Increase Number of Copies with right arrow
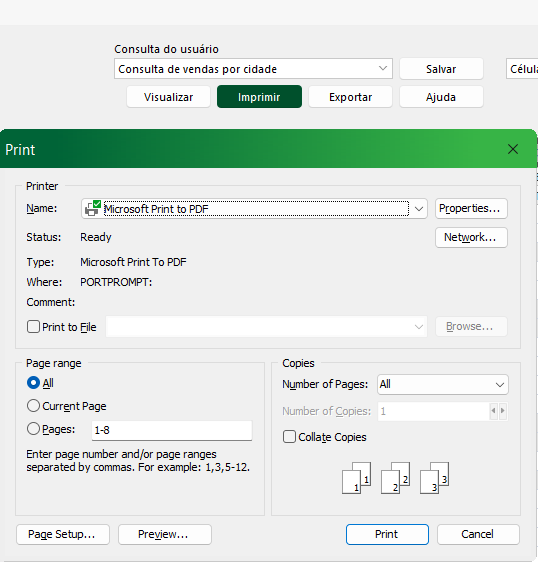Image resolution: width=538 pixels, height=562 pixels. click(x=503, y=411)
